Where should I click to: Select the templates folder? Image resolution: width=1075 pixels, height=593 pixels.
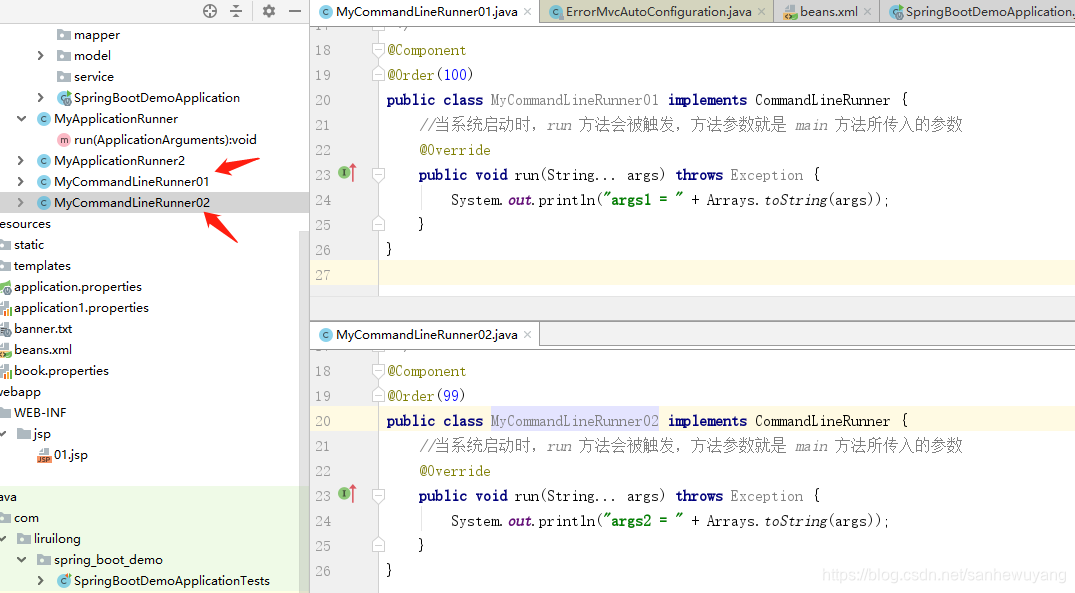pos(42,265)
